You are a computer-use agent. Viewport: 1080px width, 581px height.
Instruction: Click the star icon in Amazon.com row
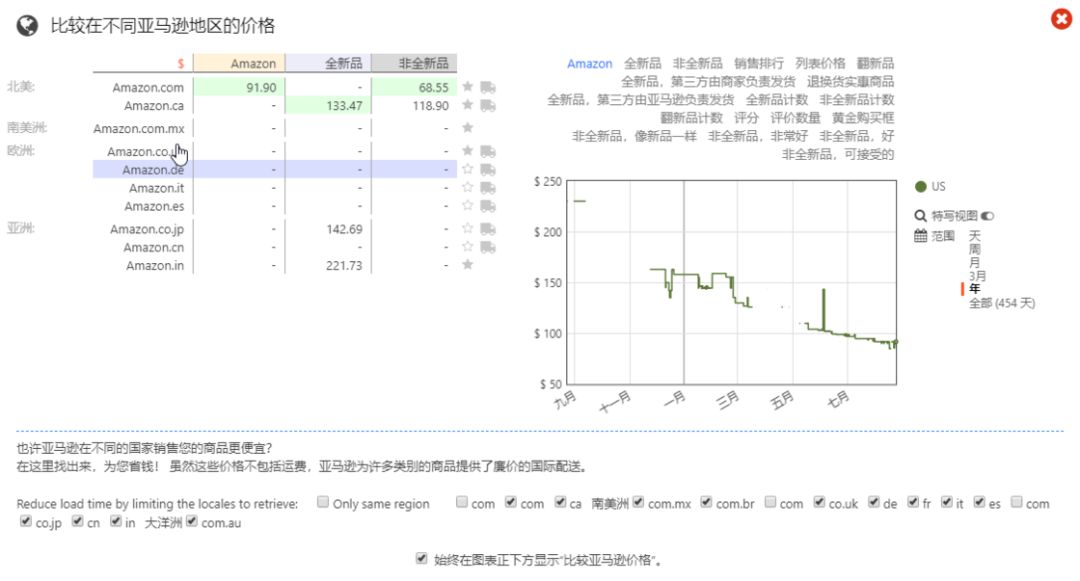(x=468, y=87)
